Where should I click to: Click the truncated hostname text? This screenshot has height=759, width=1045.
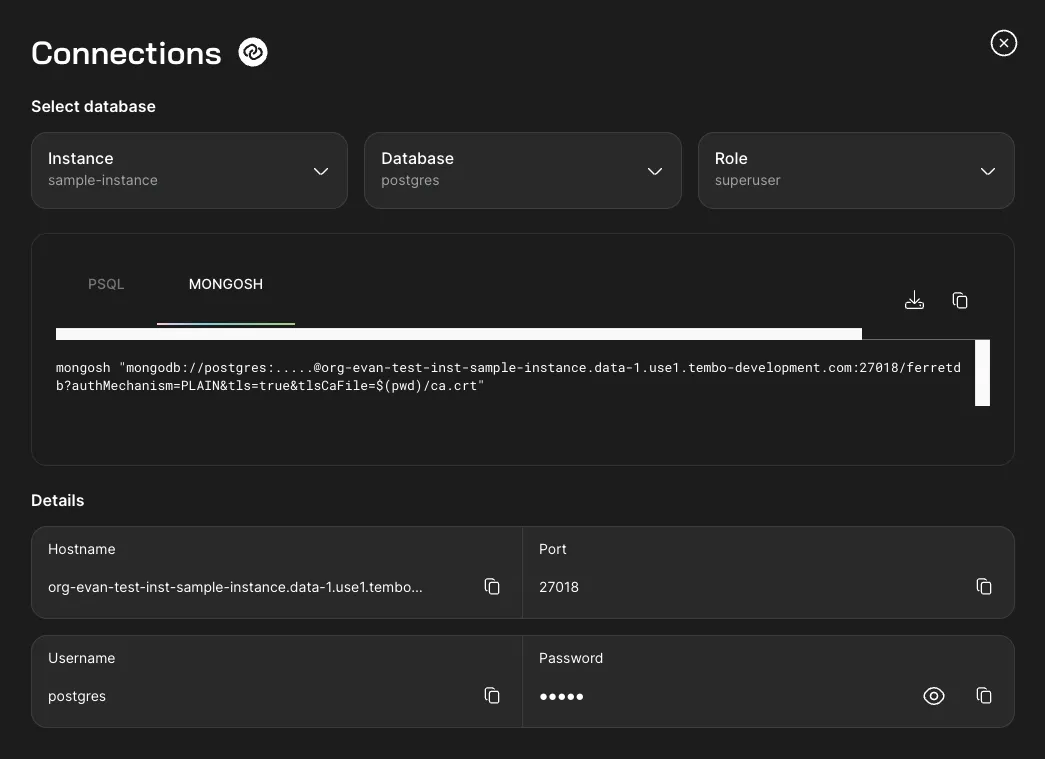click(235, 587)
